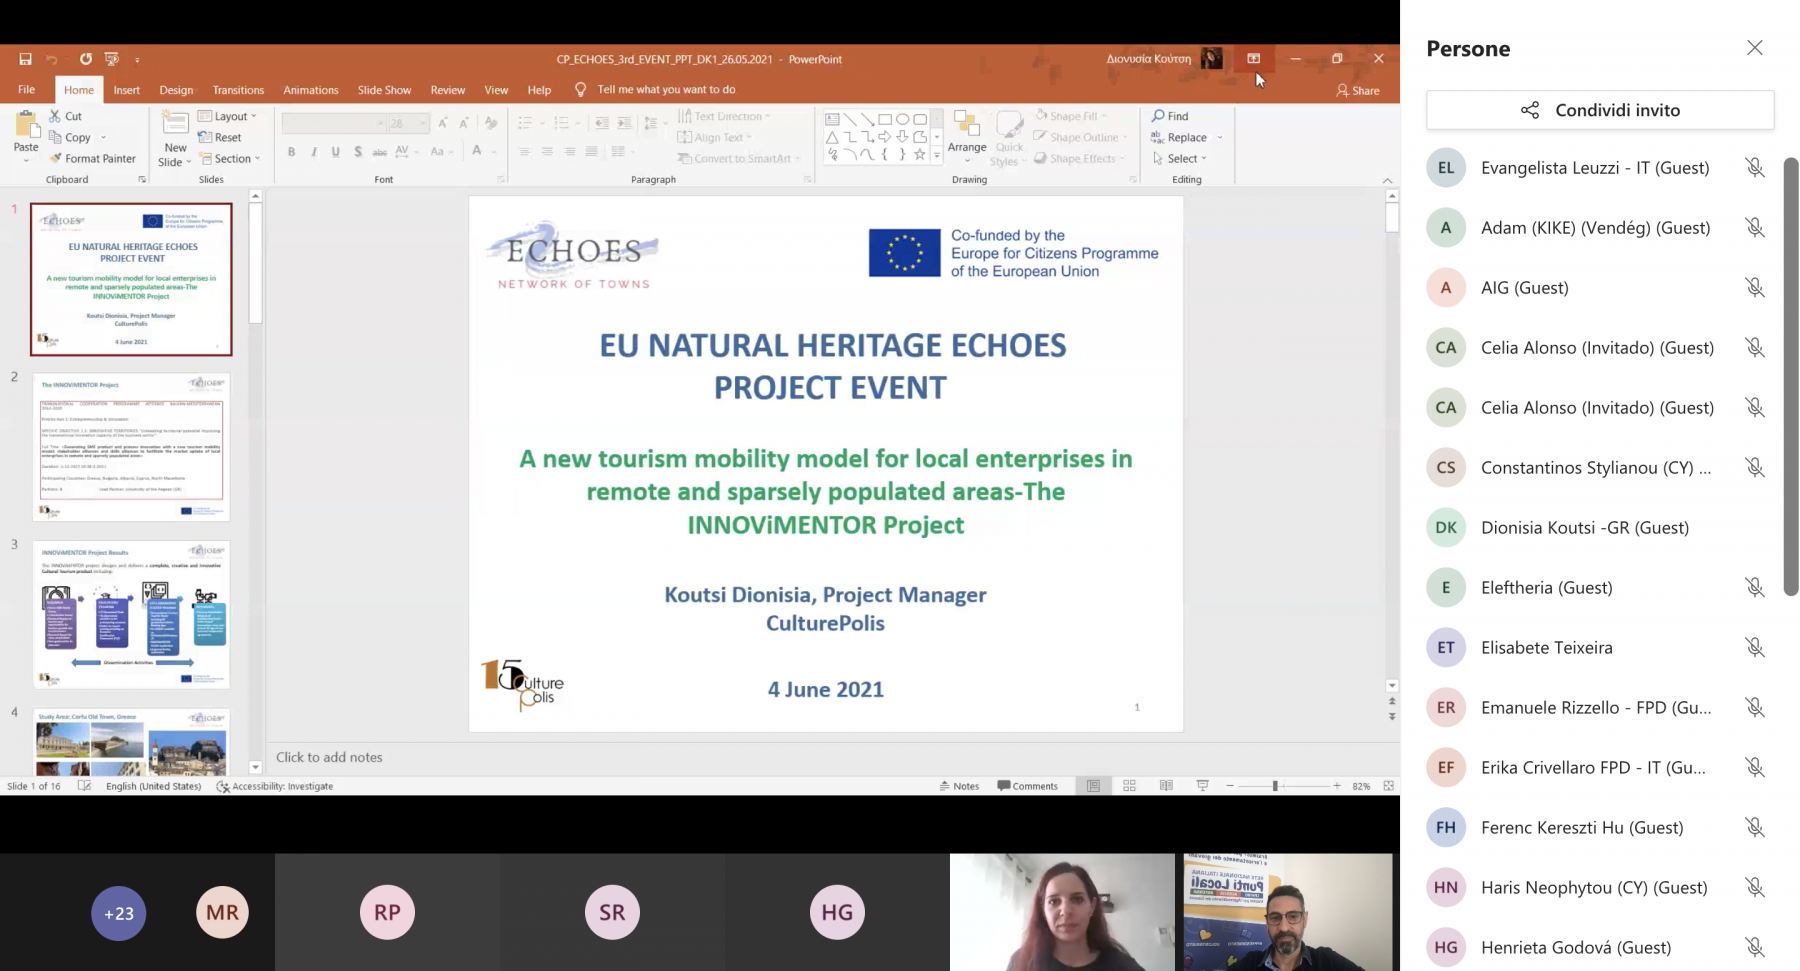Click the Tell Me lightbulb search box
This screenshot has height=971, width=1800.
(x=656, y=90)
